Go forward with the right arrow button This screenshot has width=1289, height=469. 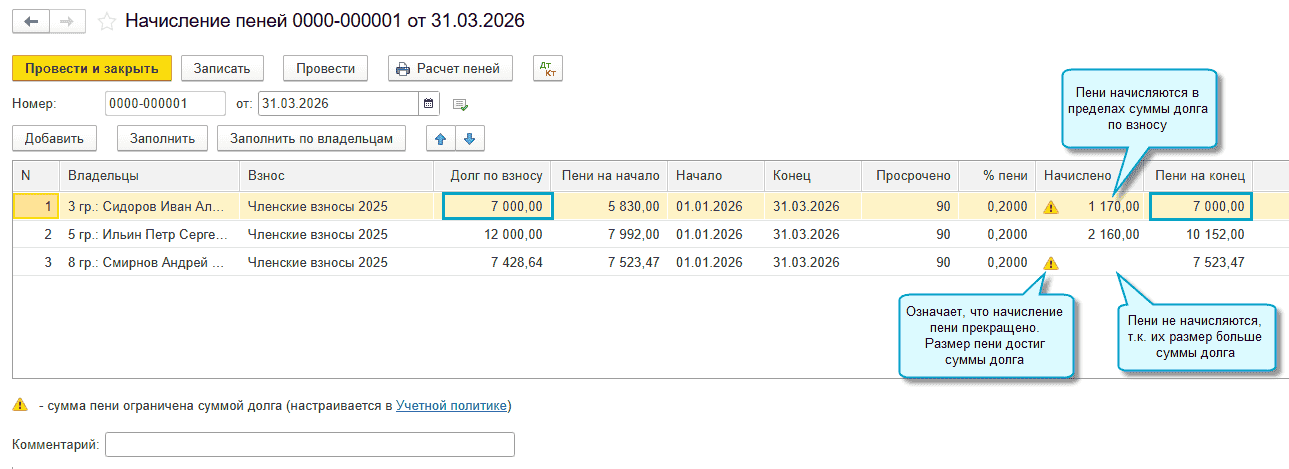tap(67, 20)
